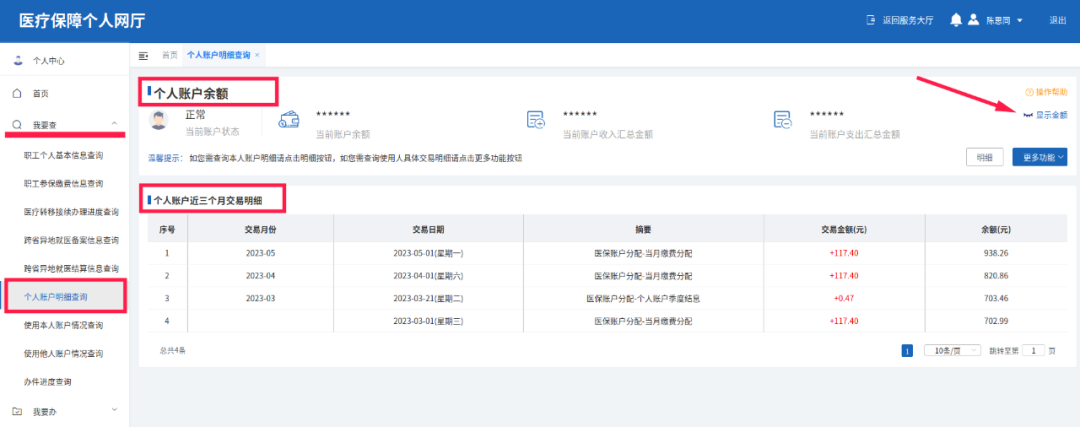Click the wallet icon for current balance
Viewport: 1080px width, 427px height.
tap(289, 120)
